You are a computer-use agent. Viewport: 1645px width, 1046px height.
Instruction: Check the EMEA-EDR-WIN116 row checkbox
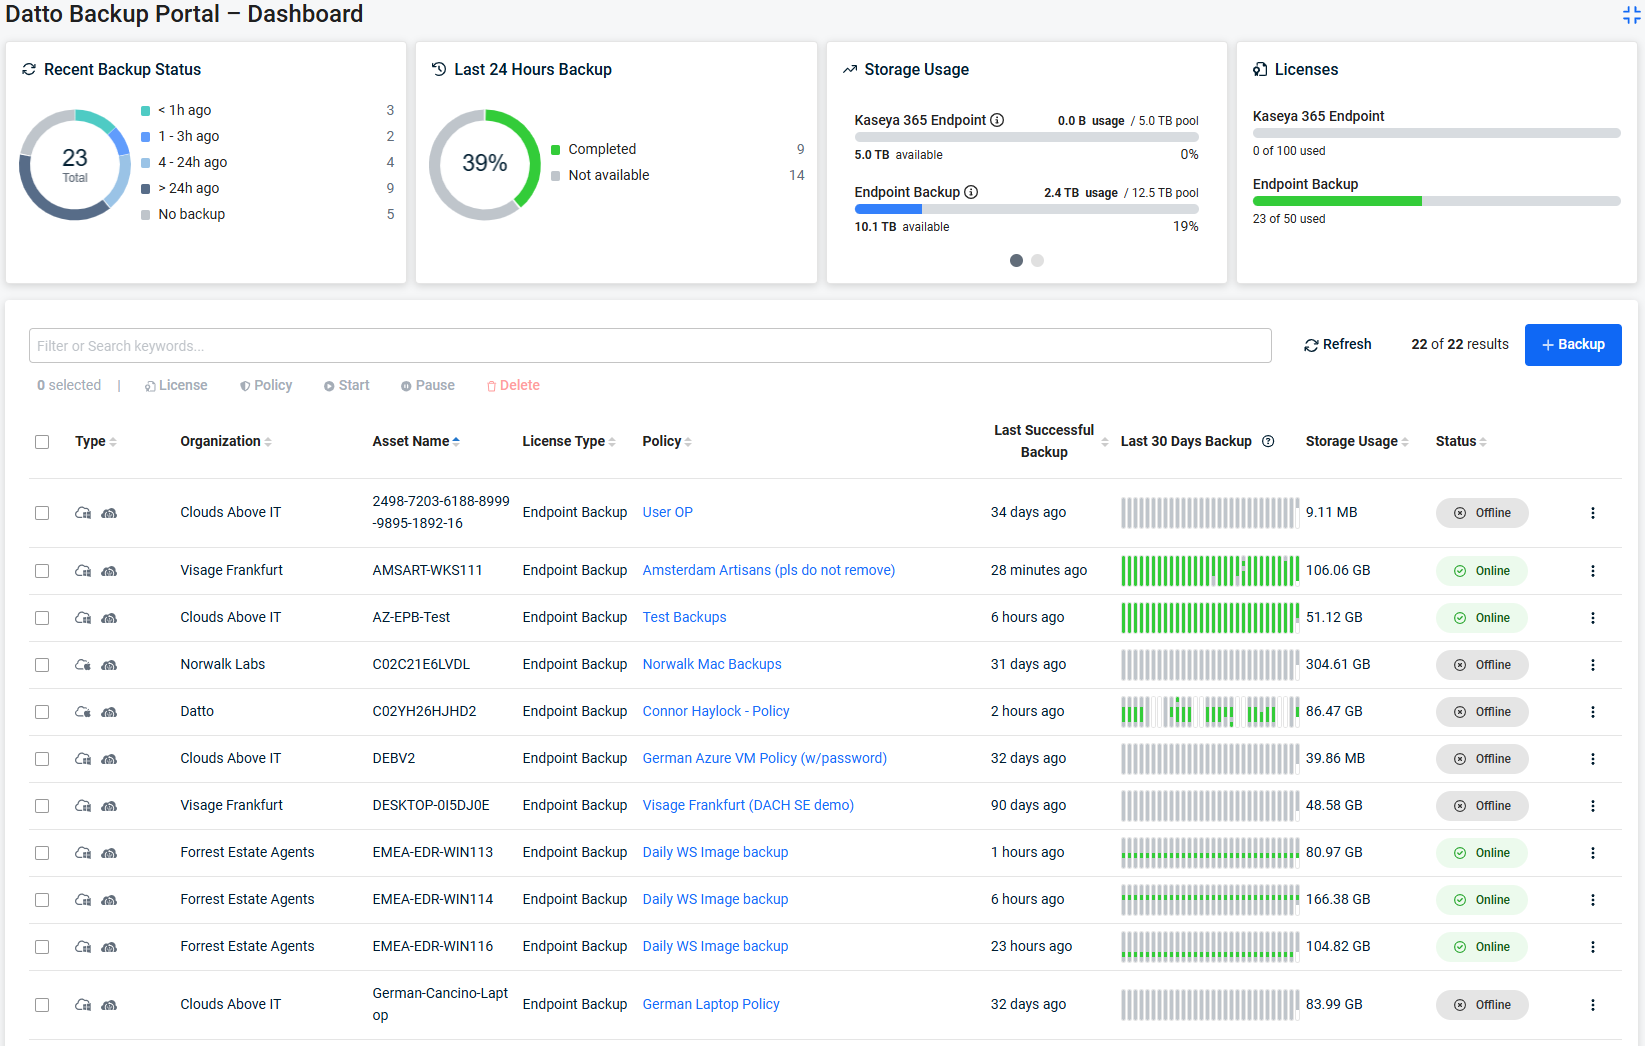pos(42,947)
